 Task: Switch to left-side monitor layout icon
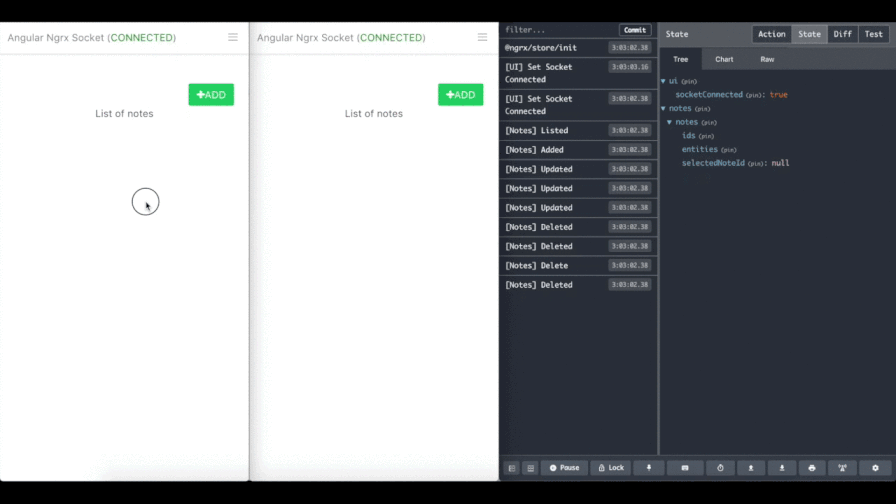click(x=512, y=468)
